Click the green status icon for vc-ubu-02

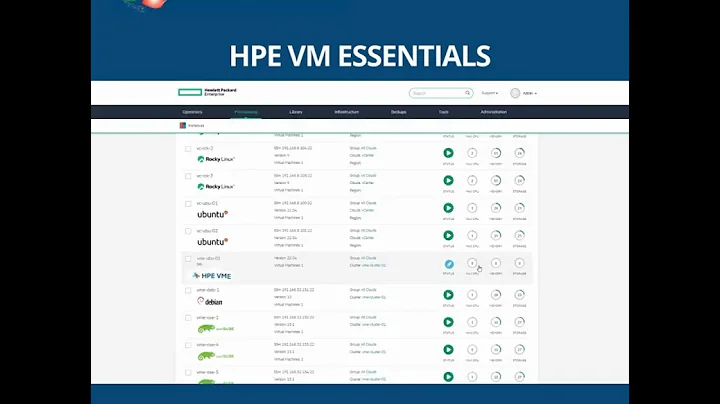coord(448,236)
